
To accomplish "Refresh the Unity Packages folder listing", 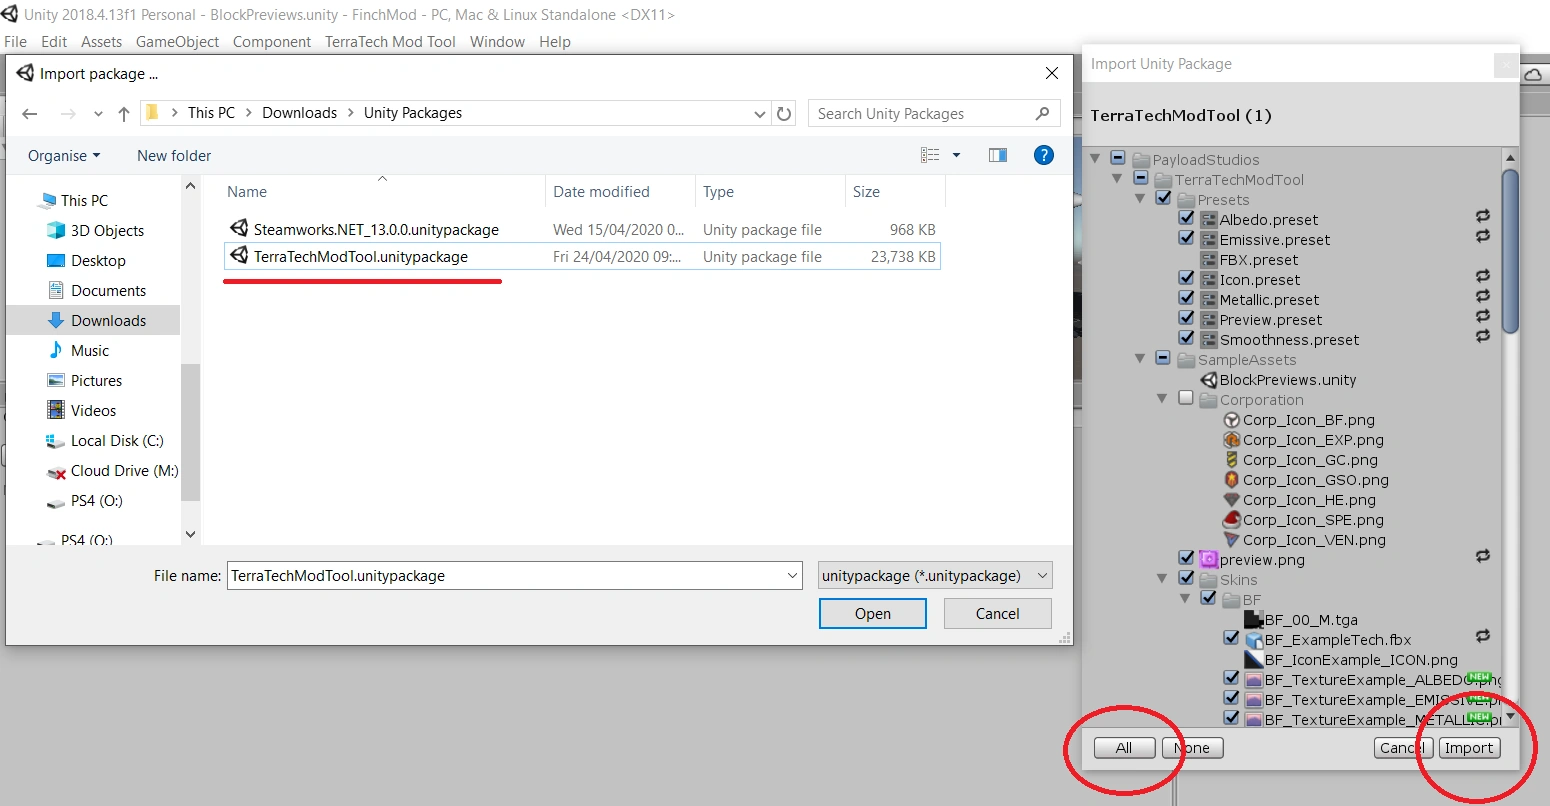I will pos(785,114).
